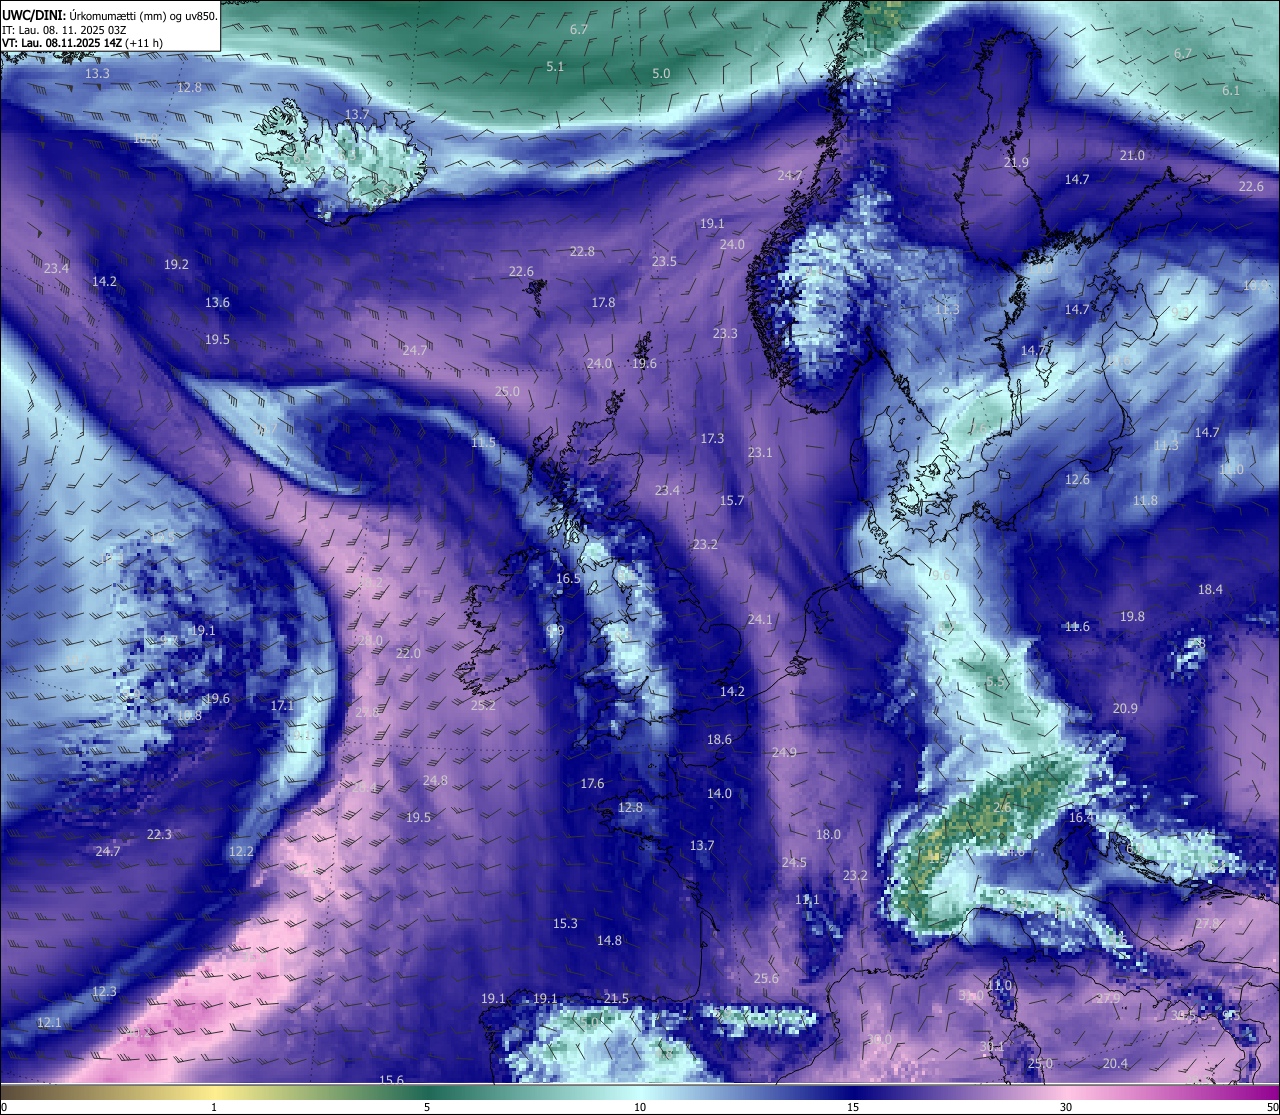The height and width of the screenshot is (1115, 1280).
Task: Select the 22.8 value label
Action: click(582, 252)
